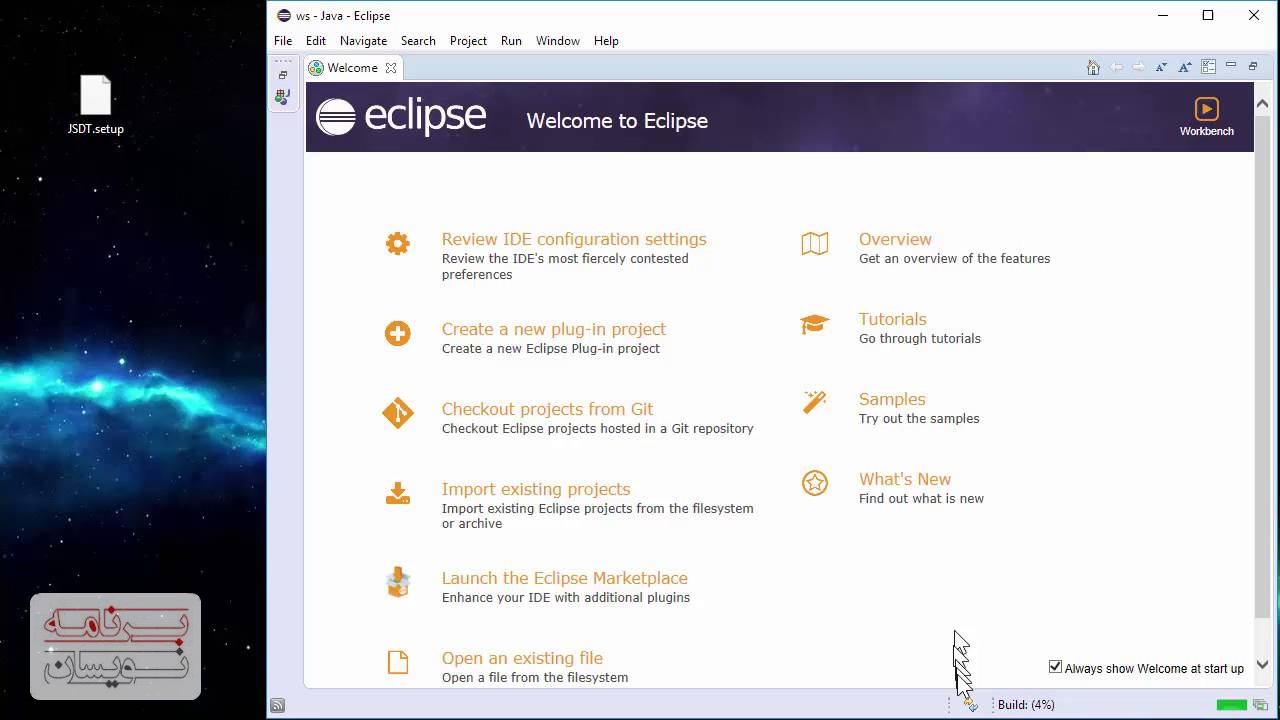Click the graduation cap Tutorials icon
The width and height of the screenshot is (1280, 720).
coord(815,324)
